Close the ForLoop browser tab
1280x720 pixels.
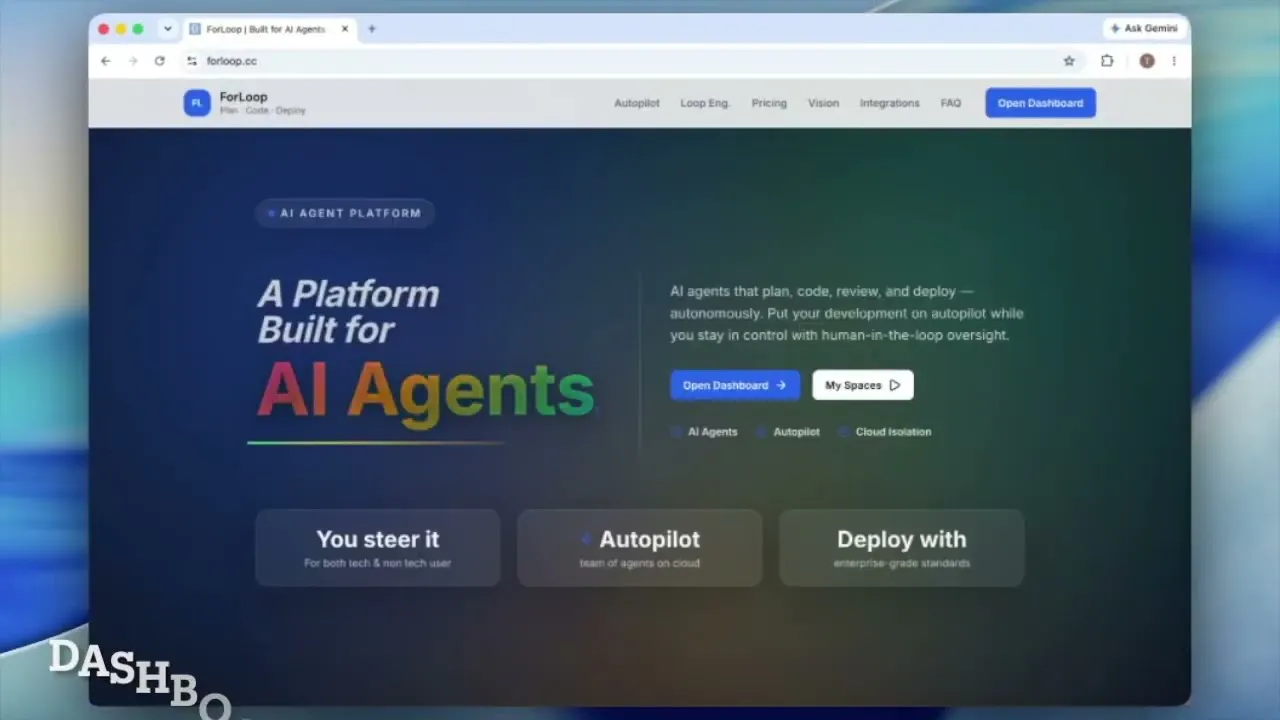345,29
